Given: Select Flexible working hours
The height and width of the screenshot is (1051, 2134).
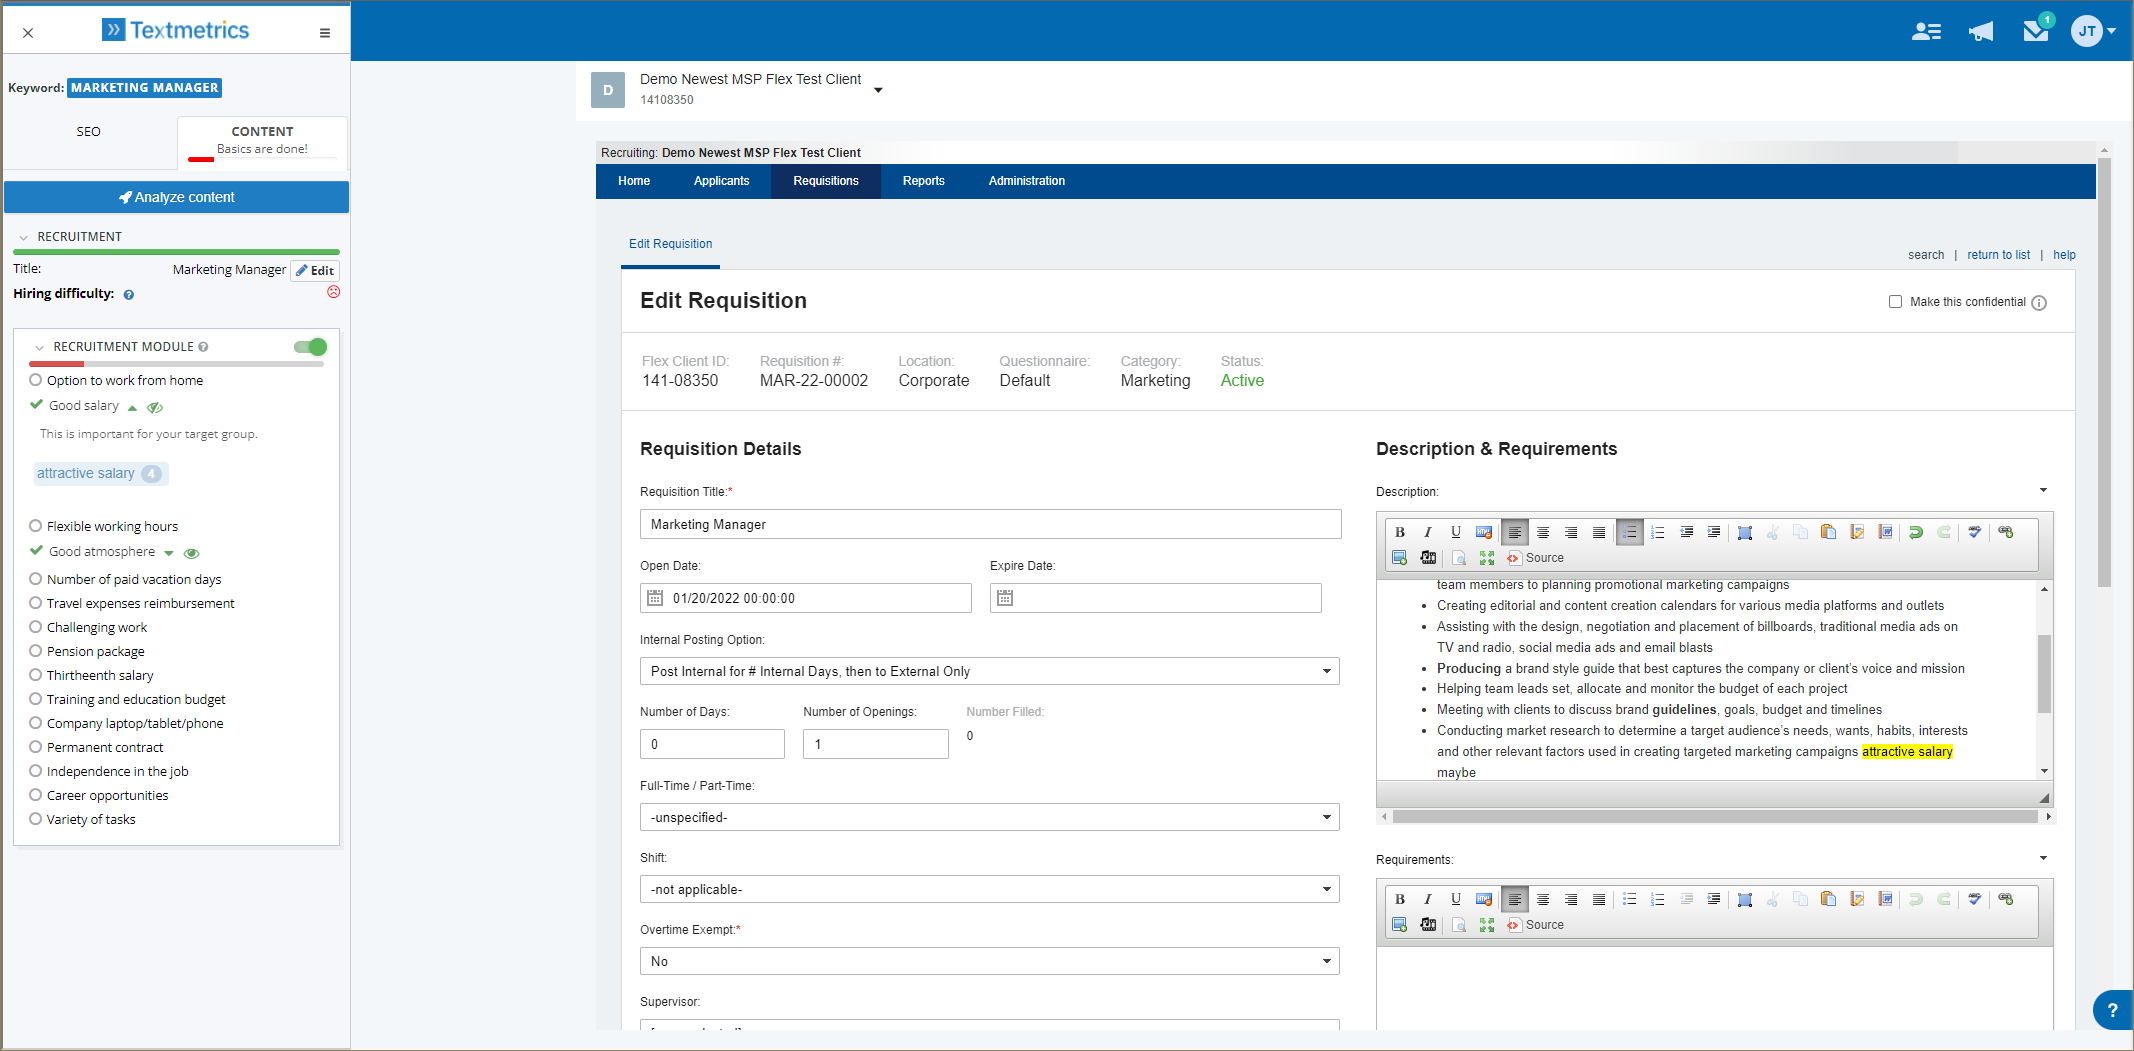Looking at the screenshot, I should 36,526.
